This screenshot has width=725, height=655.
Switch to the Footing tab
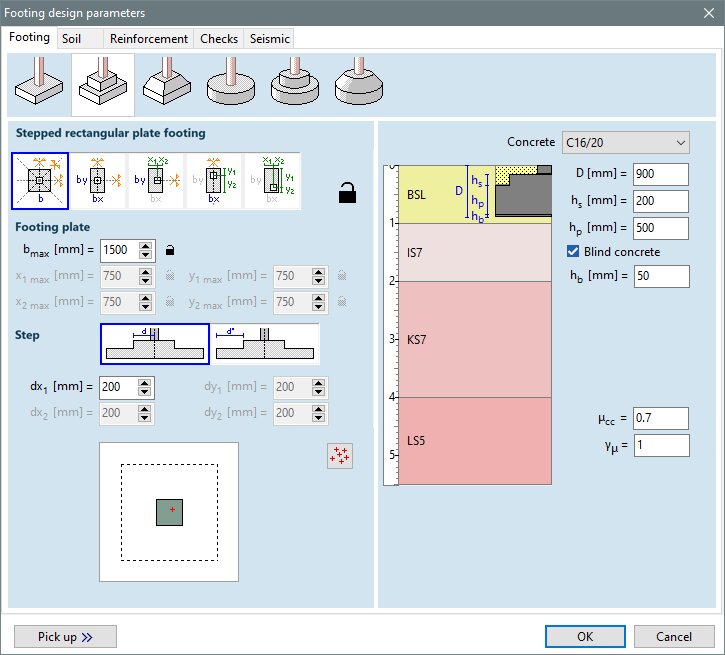30,37
